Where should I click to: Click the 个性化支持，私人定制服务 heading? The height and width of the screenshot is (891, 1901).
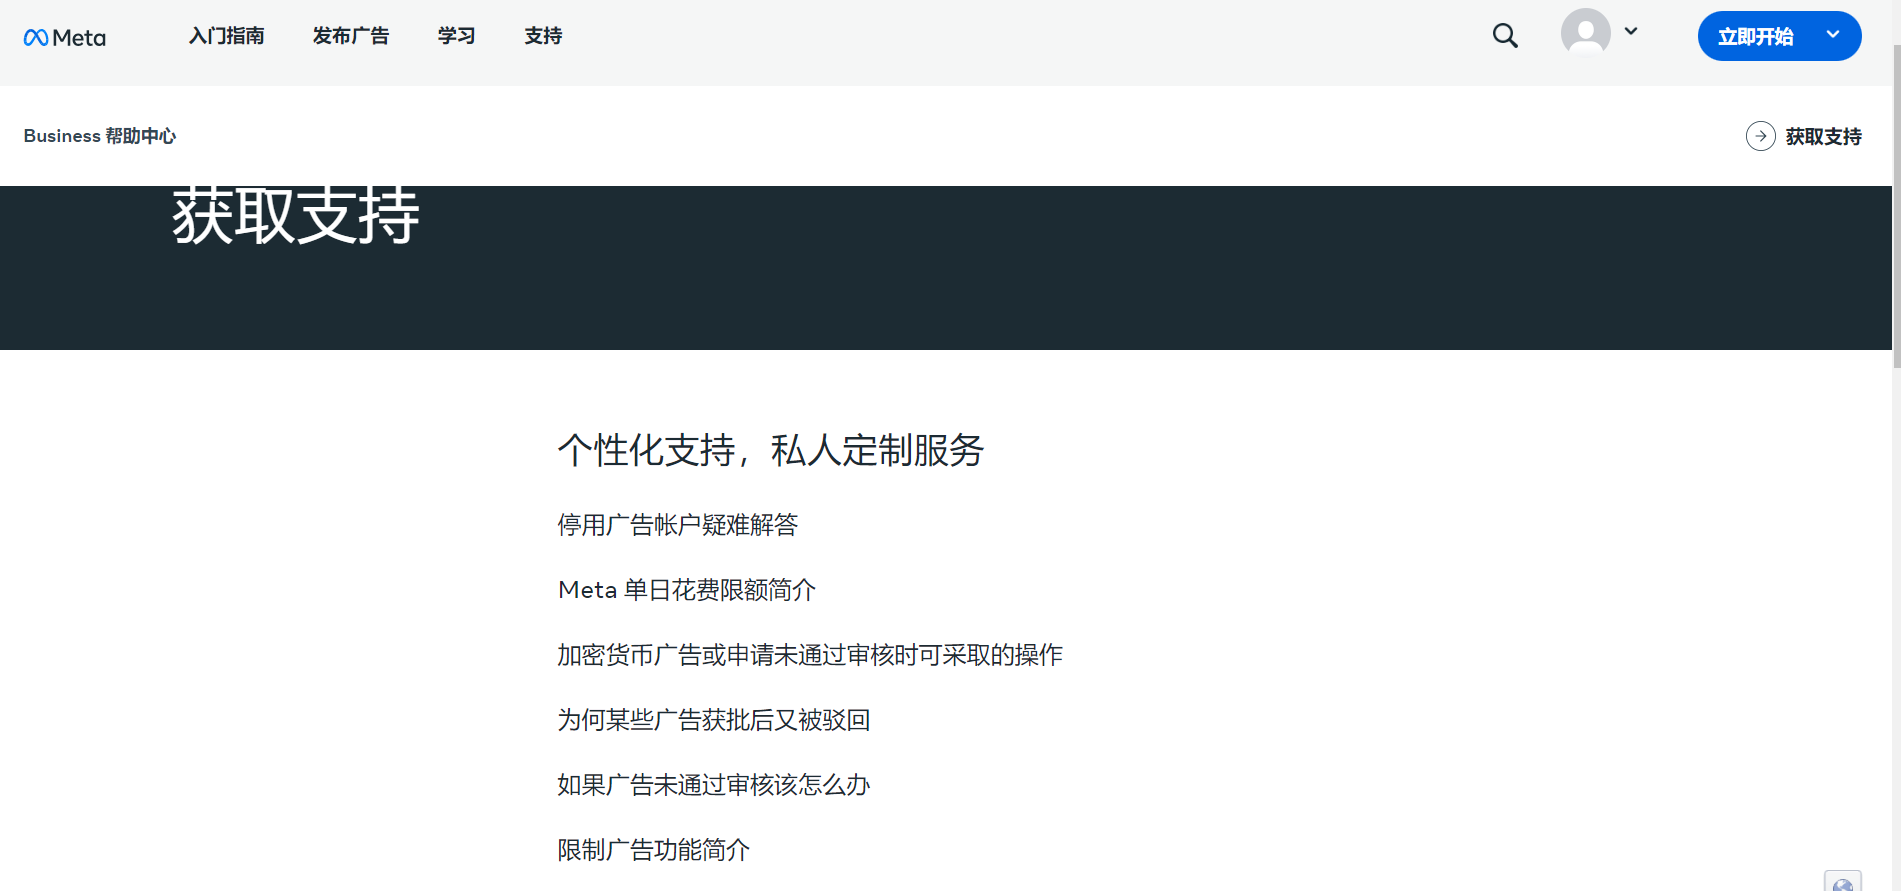tap(771, 451)
